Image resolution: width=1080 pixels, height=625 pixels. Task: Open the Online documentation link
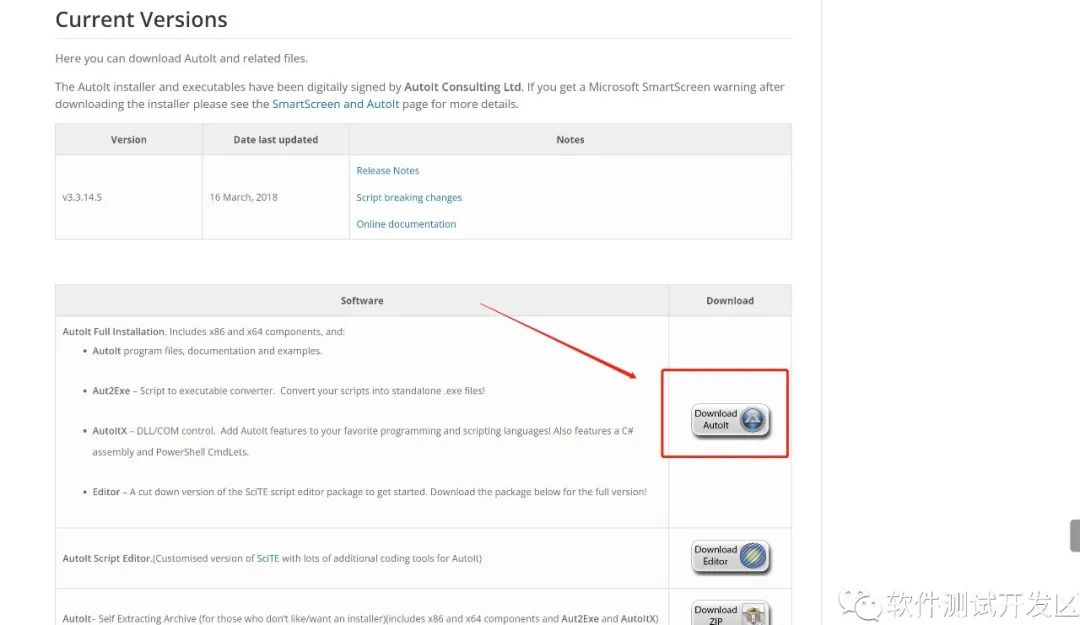(406, 224)
